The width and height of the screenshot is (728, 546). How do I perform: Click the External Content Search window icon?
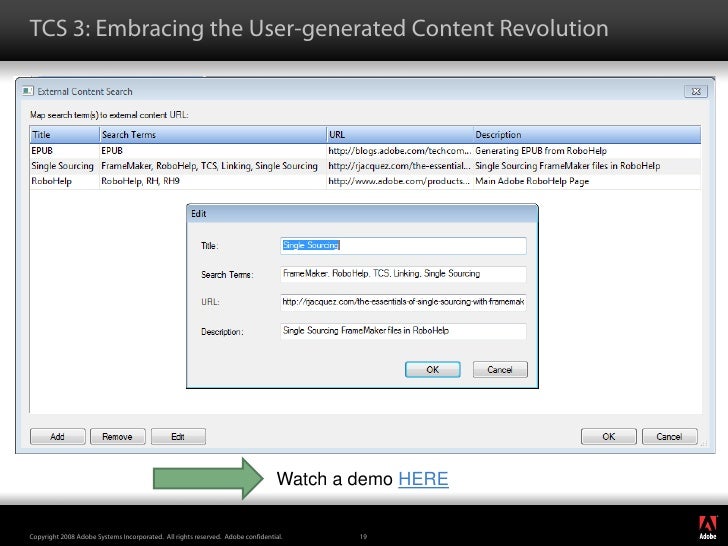[28, 91]
